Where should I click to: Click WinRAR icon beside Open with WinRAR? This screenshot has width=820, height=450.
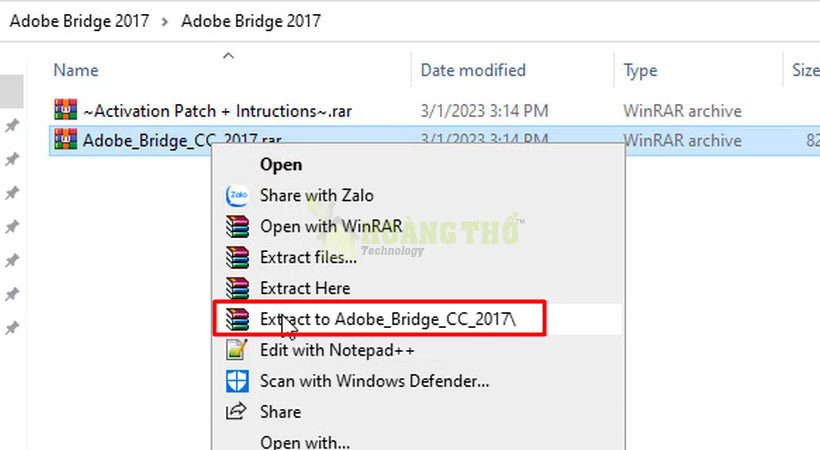click(237, 227)
